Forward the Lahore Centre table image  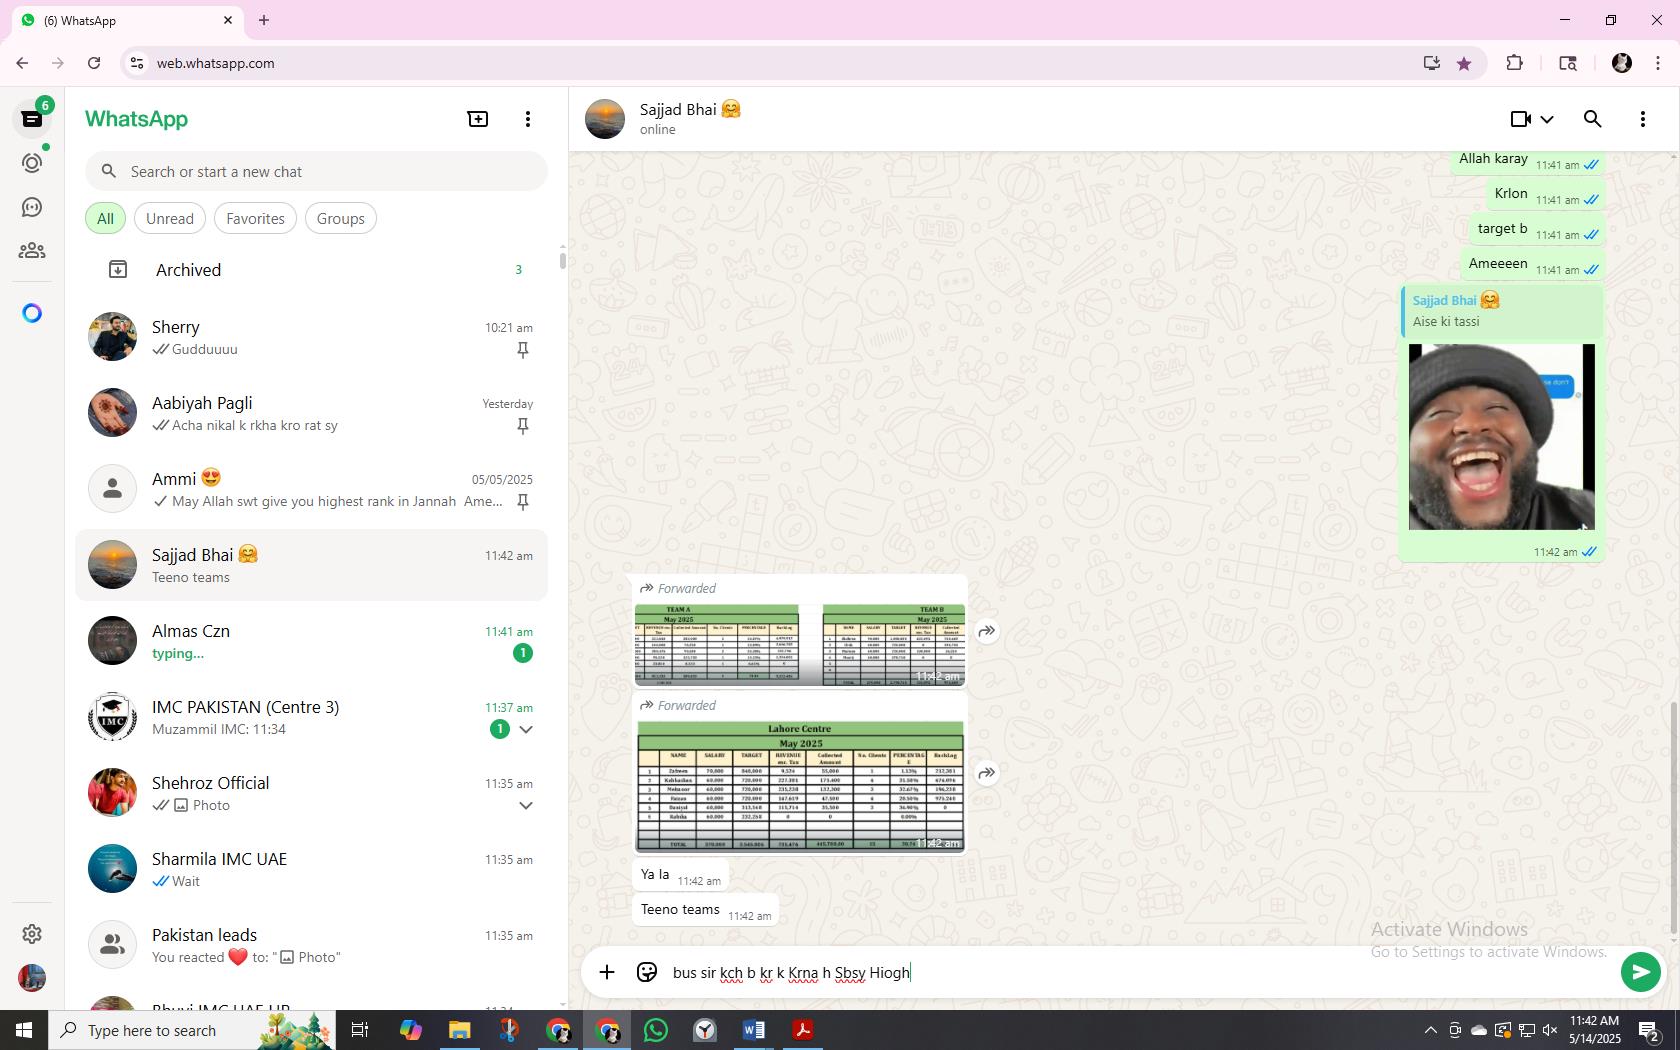987,773
